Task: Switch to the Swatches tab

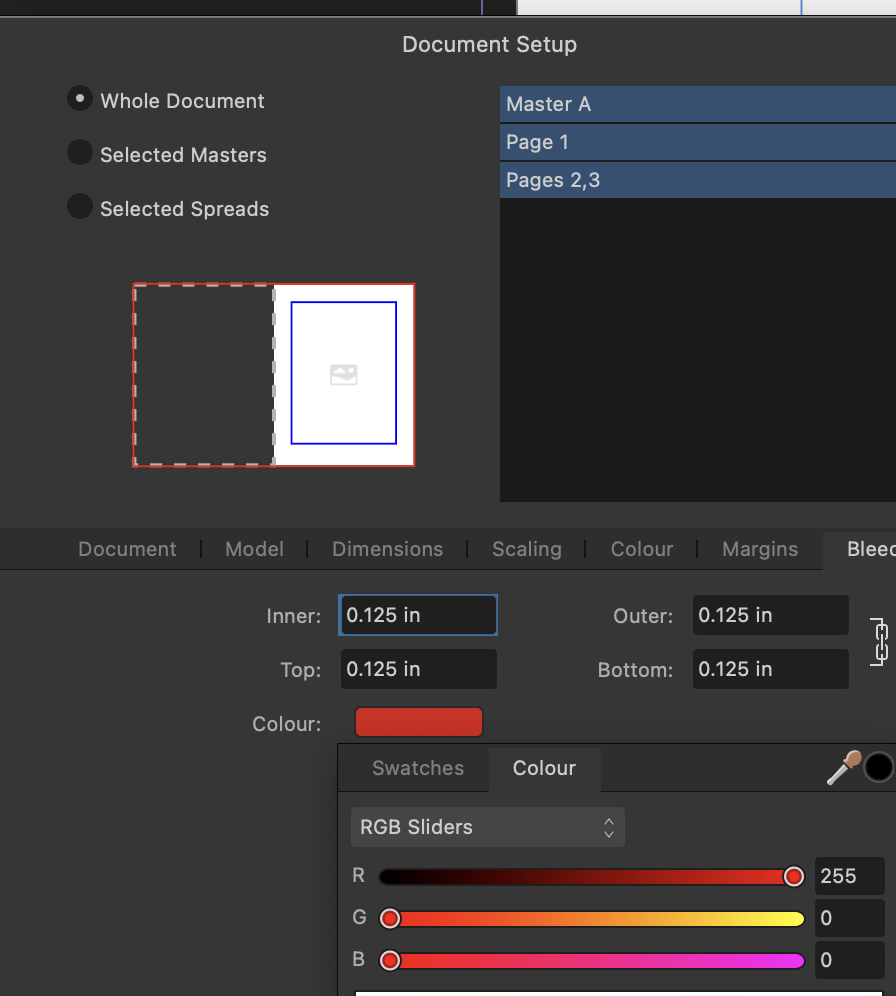Action: tap(417, 768)
